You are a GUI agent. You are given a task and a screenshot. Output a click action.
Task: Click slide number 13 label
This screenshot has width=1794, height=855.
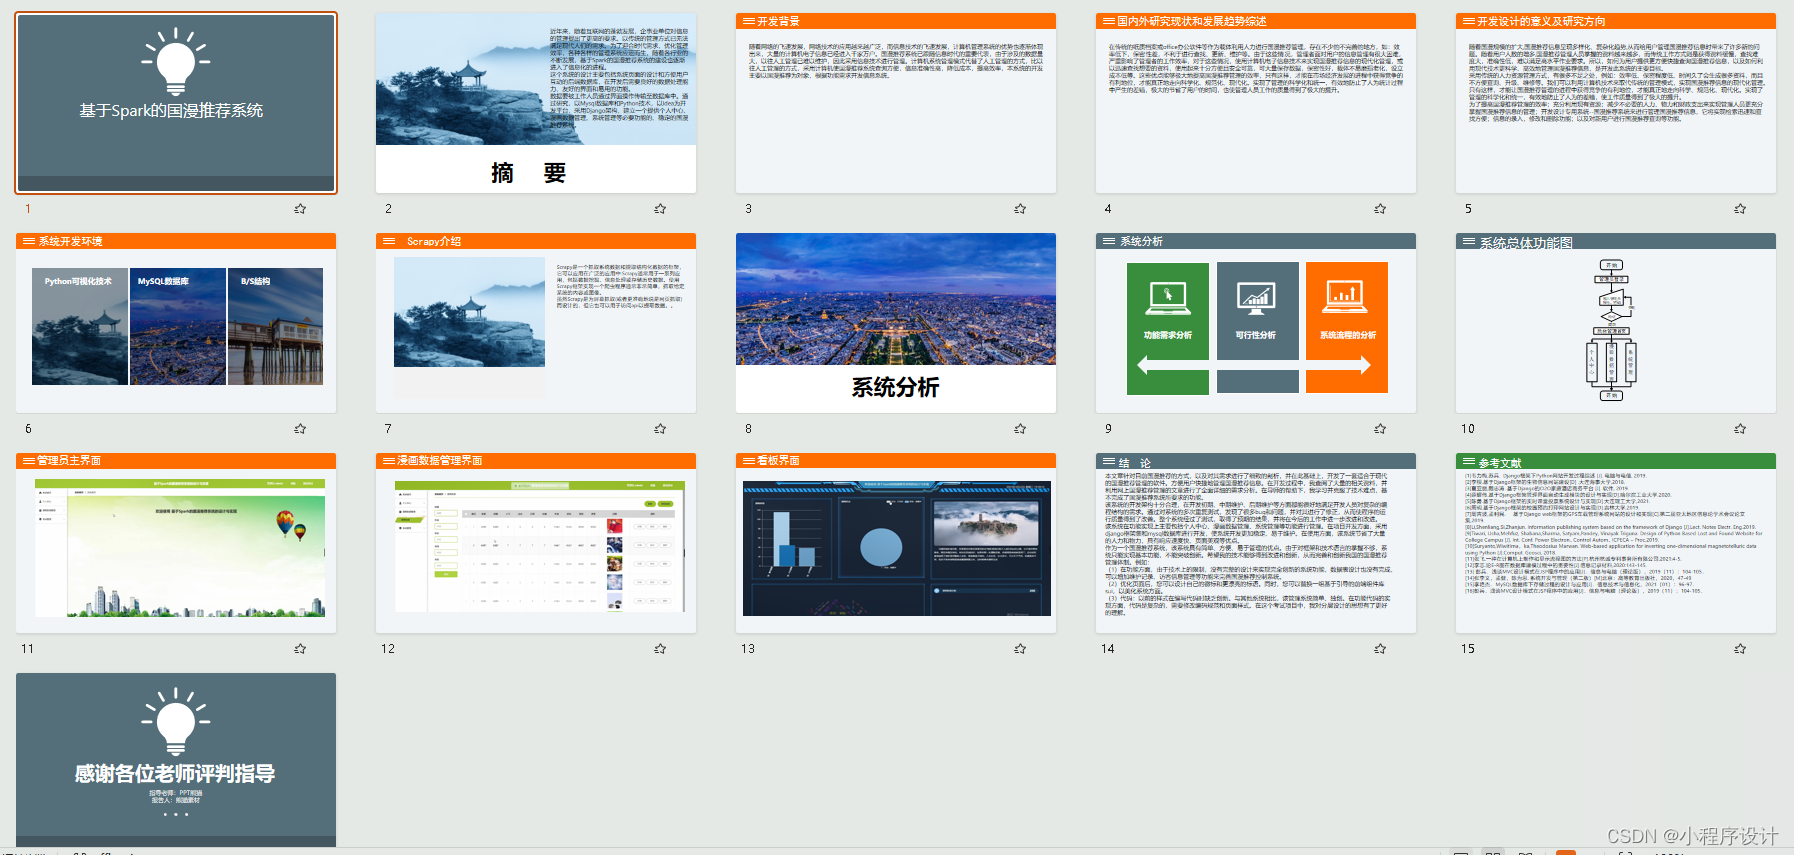tap(748, 649)
